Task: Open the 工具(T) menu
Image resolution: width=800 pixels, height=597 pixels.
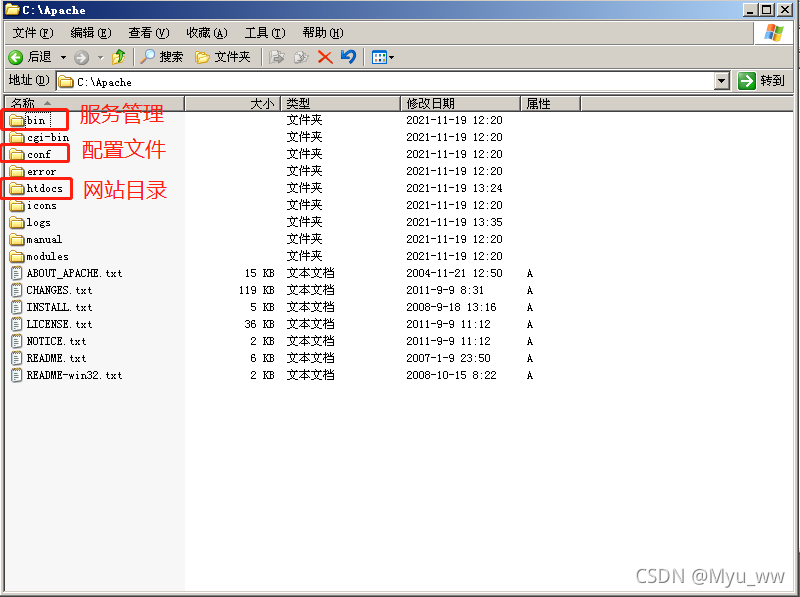Action: point(265,33)
